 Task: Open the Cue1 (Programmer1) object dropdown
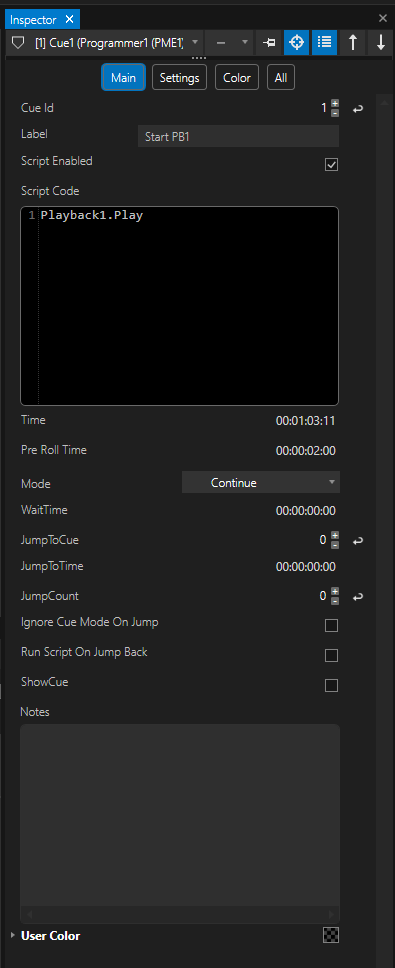194,43
